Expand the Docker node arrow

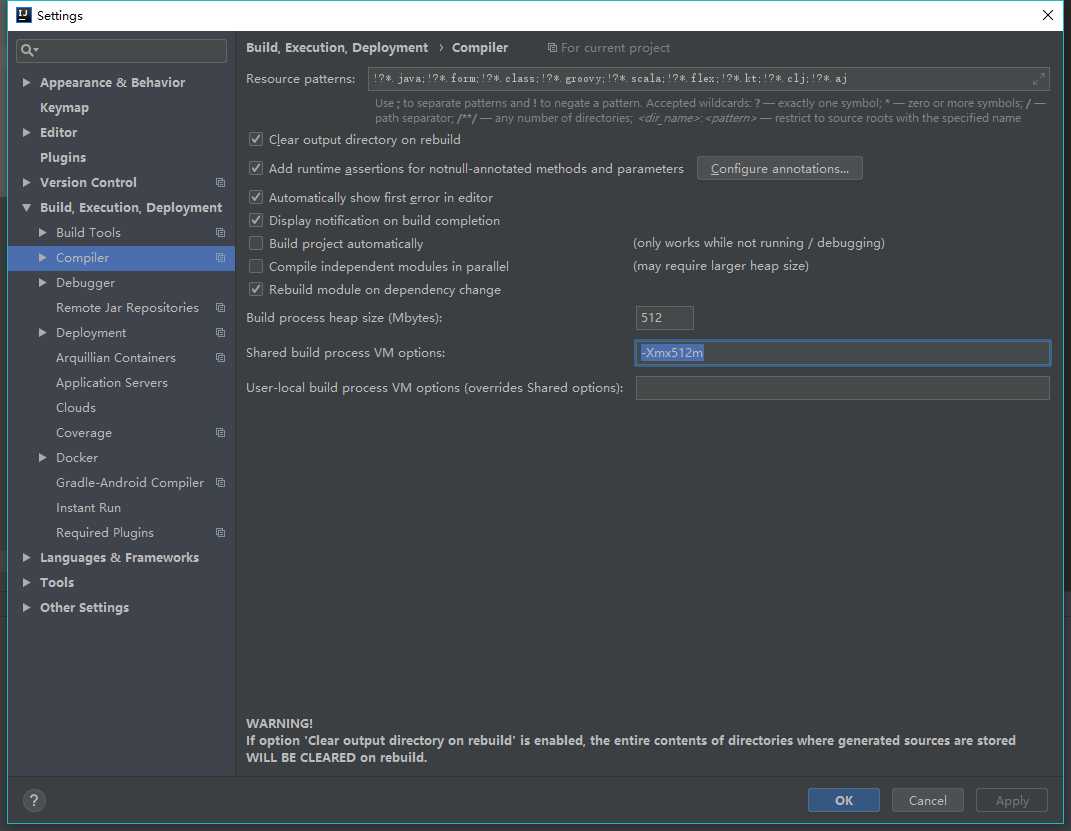[42, 457]
